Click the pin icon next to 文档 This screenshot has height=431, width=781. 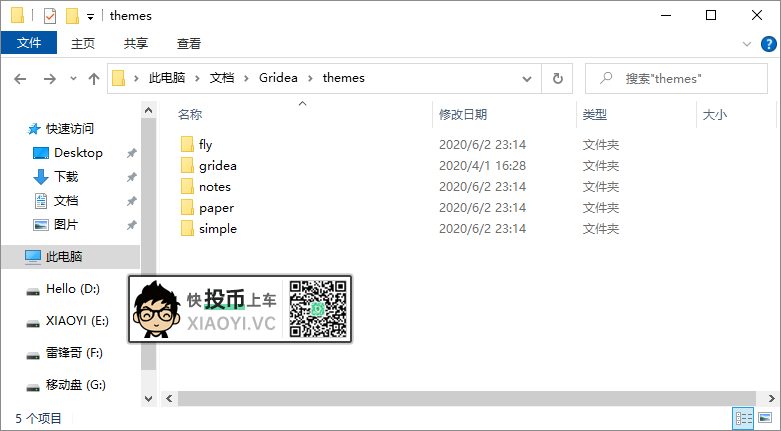point(131,201)
